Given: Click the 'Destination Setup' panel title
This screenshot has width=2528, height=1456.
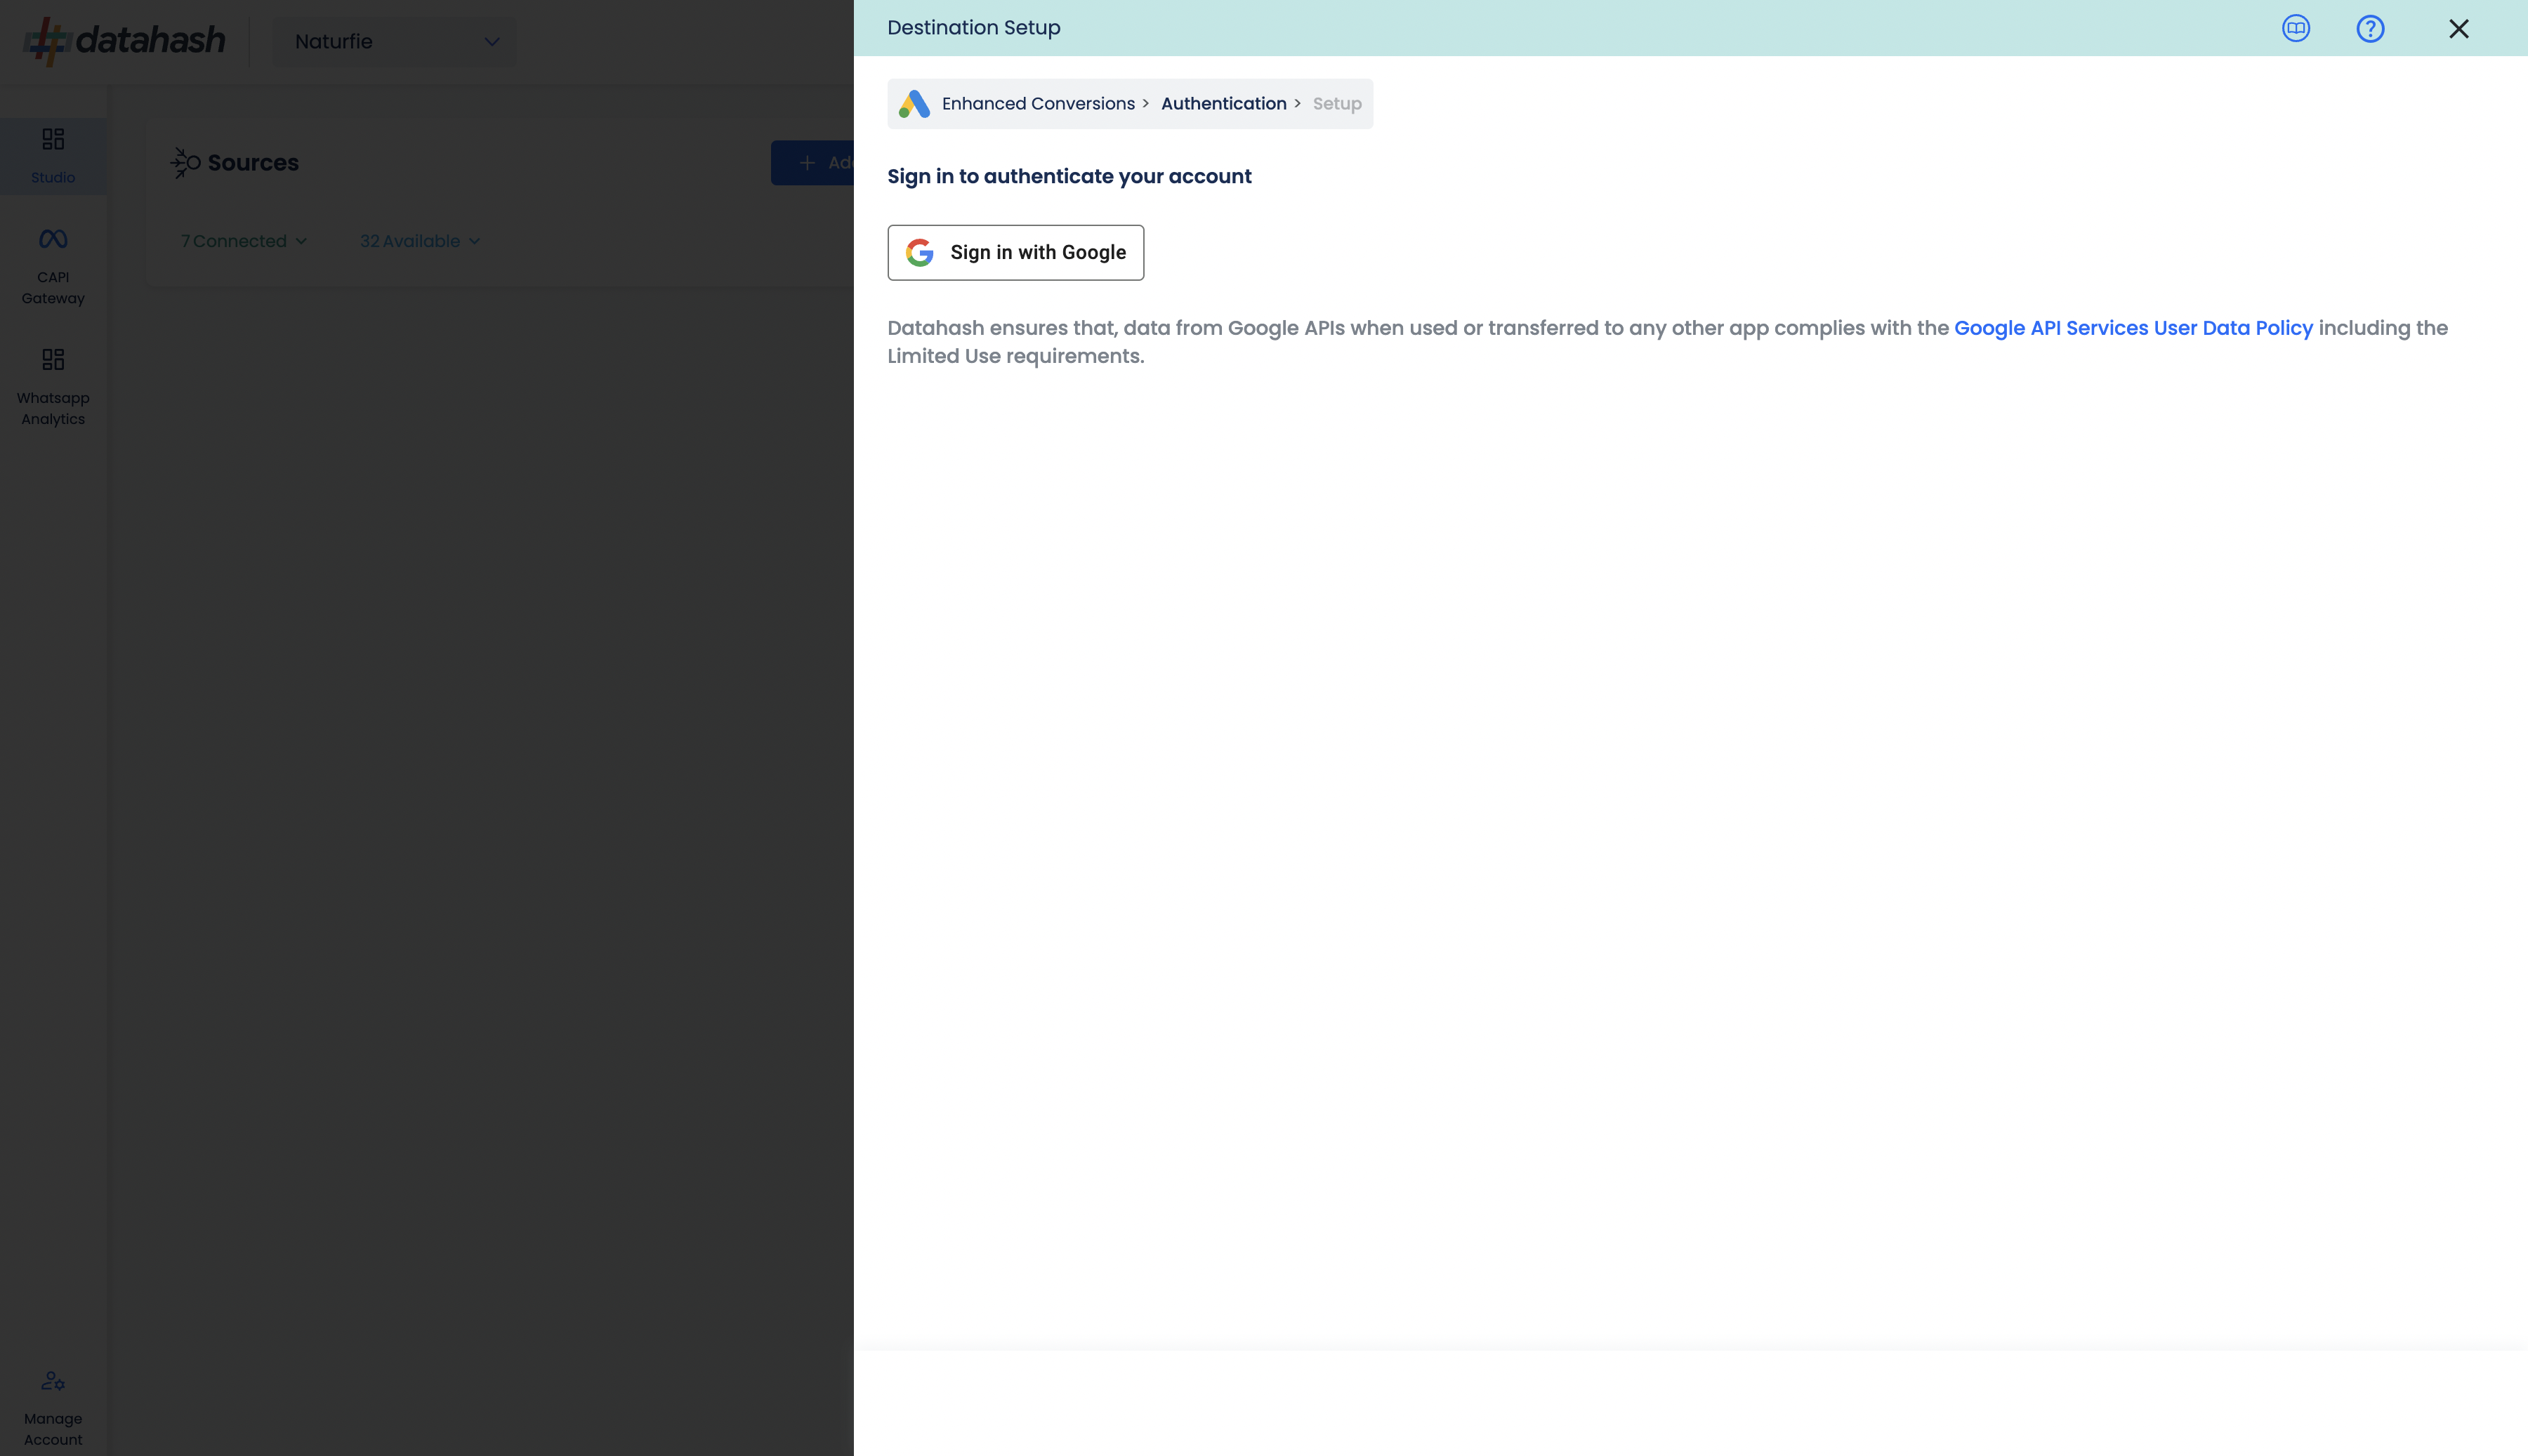Looking at the screenshot, I should [973, 28].
